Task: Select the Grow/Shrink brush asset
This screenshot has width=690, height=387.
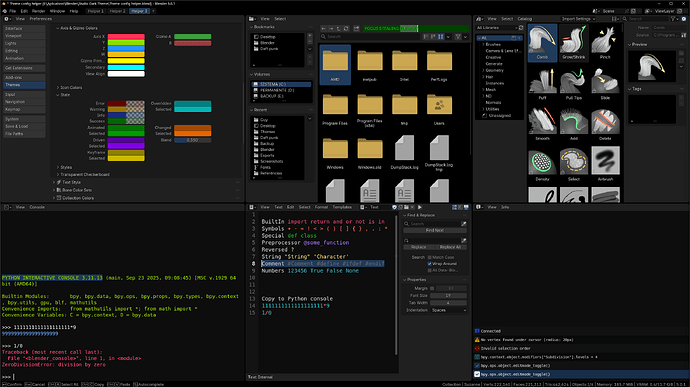Action: pos(573,42)
